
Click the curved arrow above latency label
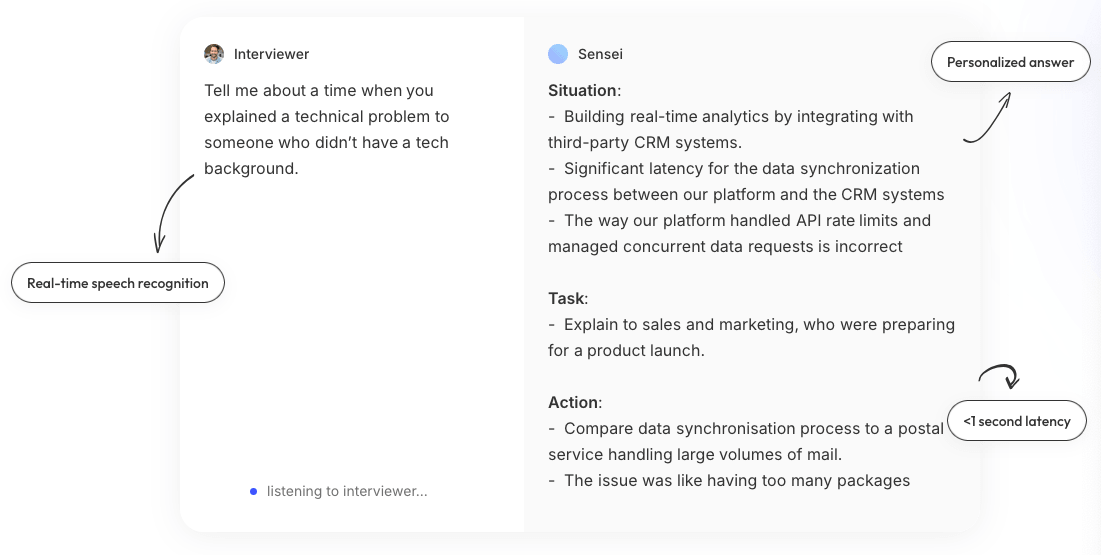point(998,375)
